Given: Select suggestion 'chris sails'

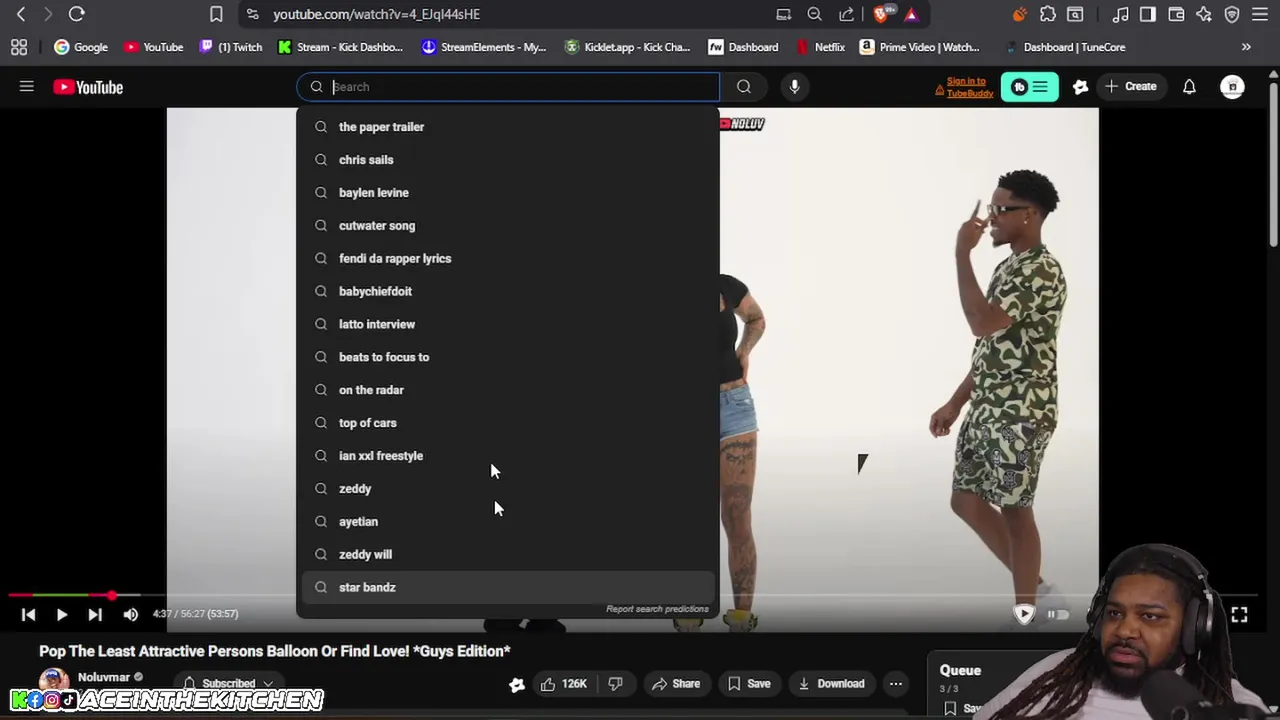Looking at the screenshot, I should [x=508, y=160].
